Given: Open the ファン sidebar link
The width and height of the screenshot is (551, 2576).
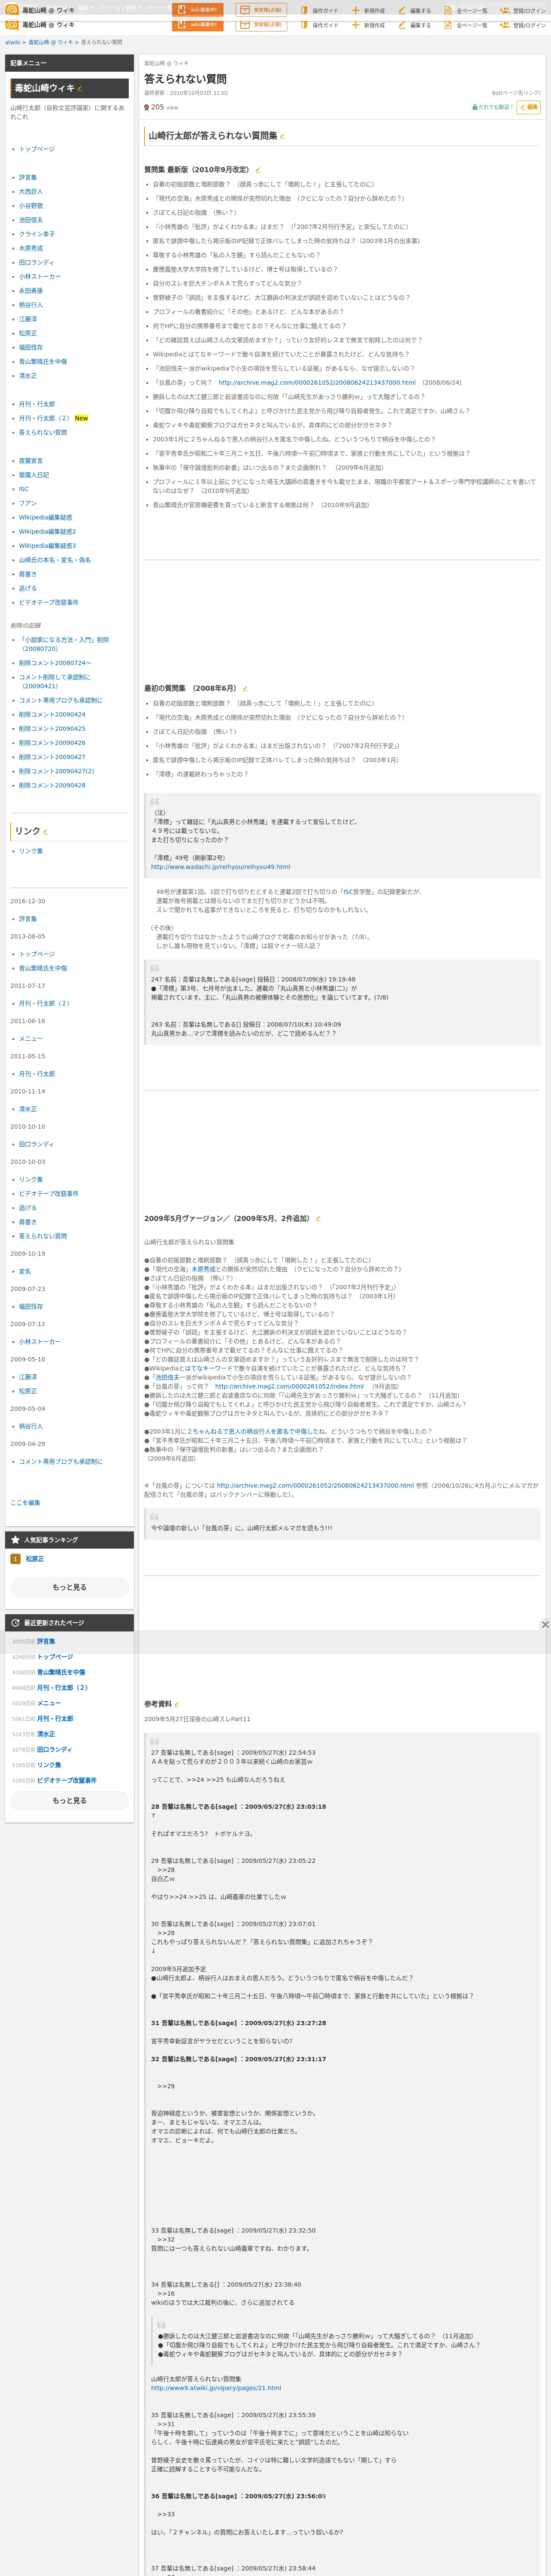Looking at the screenshot, I should click(28, 503).
